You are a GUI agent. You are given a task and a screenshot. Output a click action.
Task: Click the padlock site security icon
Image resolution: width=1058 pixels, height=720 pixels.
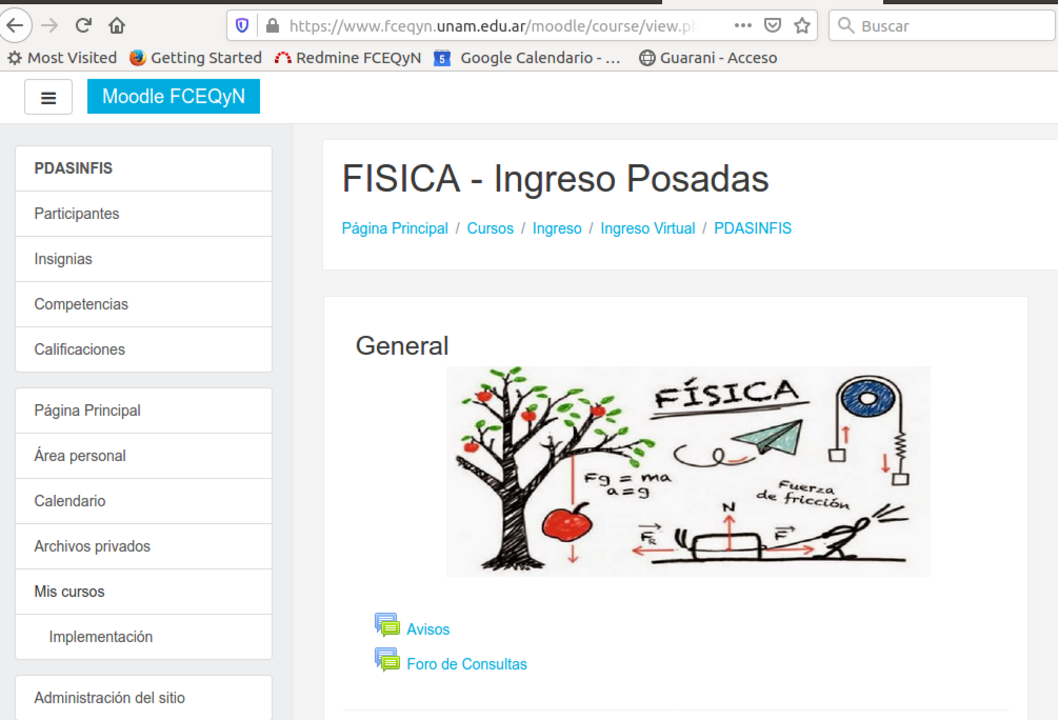pyautogui.click(x=273, y=26)
